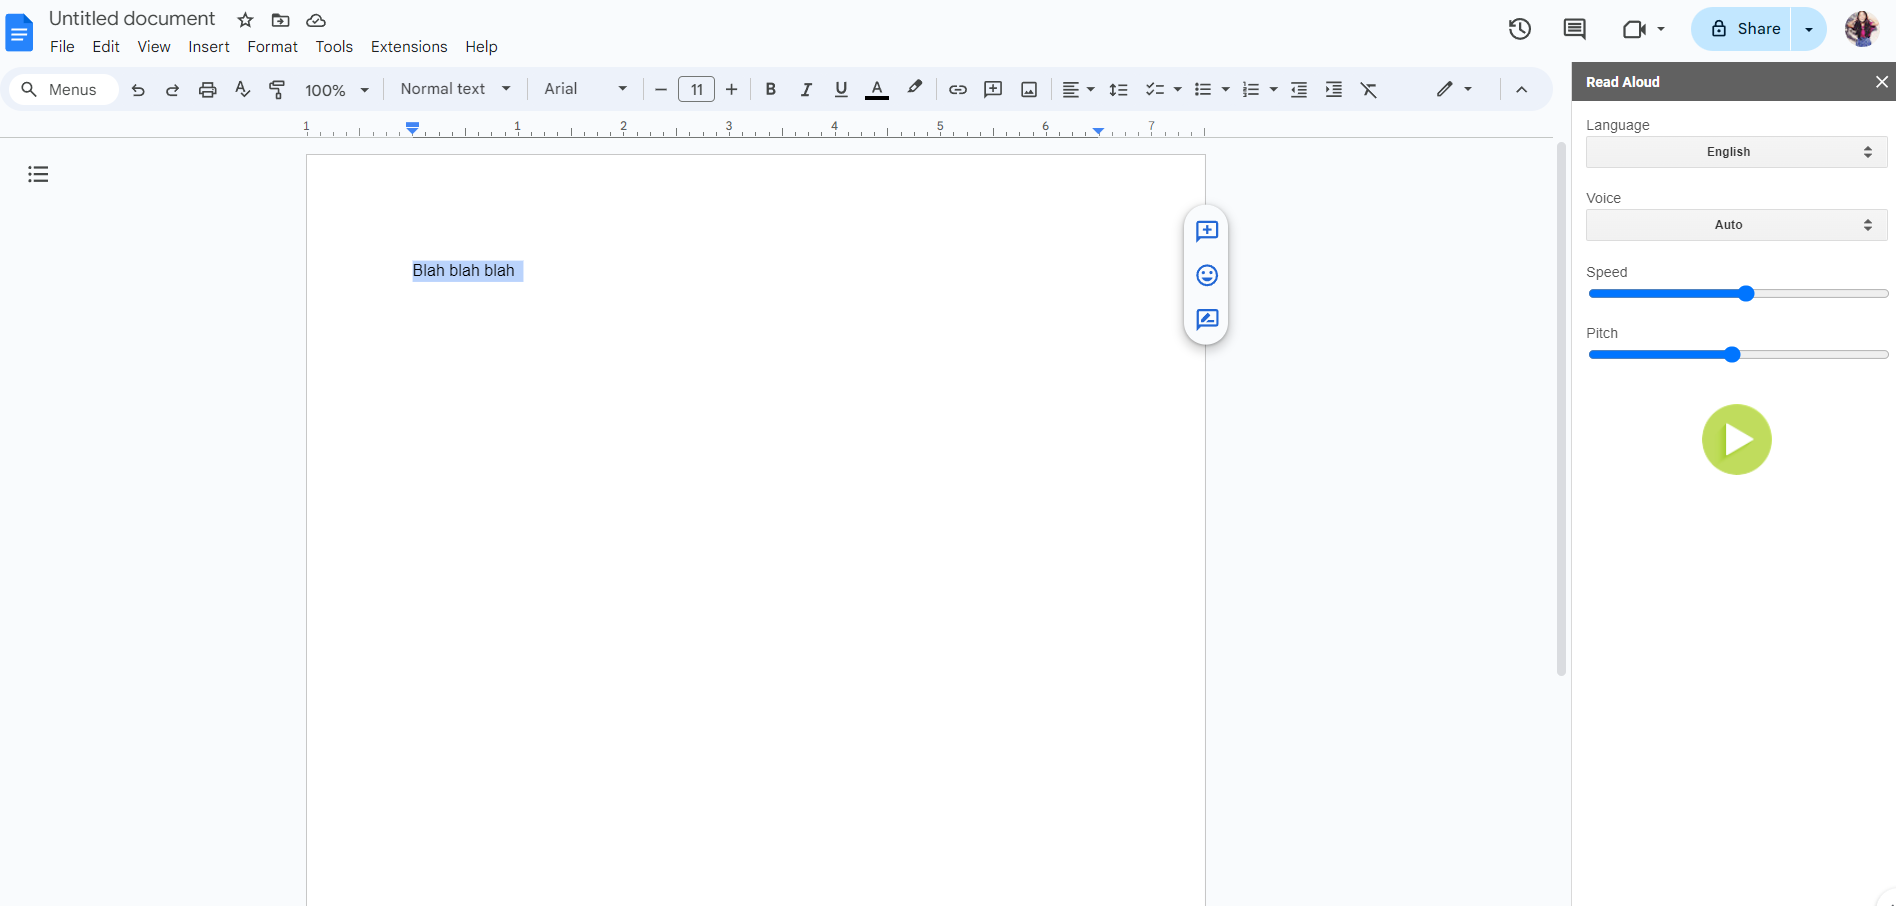Viewport: 1896px width, 906px height.
Task: Insert a link using toolbar icon
Action: pyautogui.click(x=957, y=90)
